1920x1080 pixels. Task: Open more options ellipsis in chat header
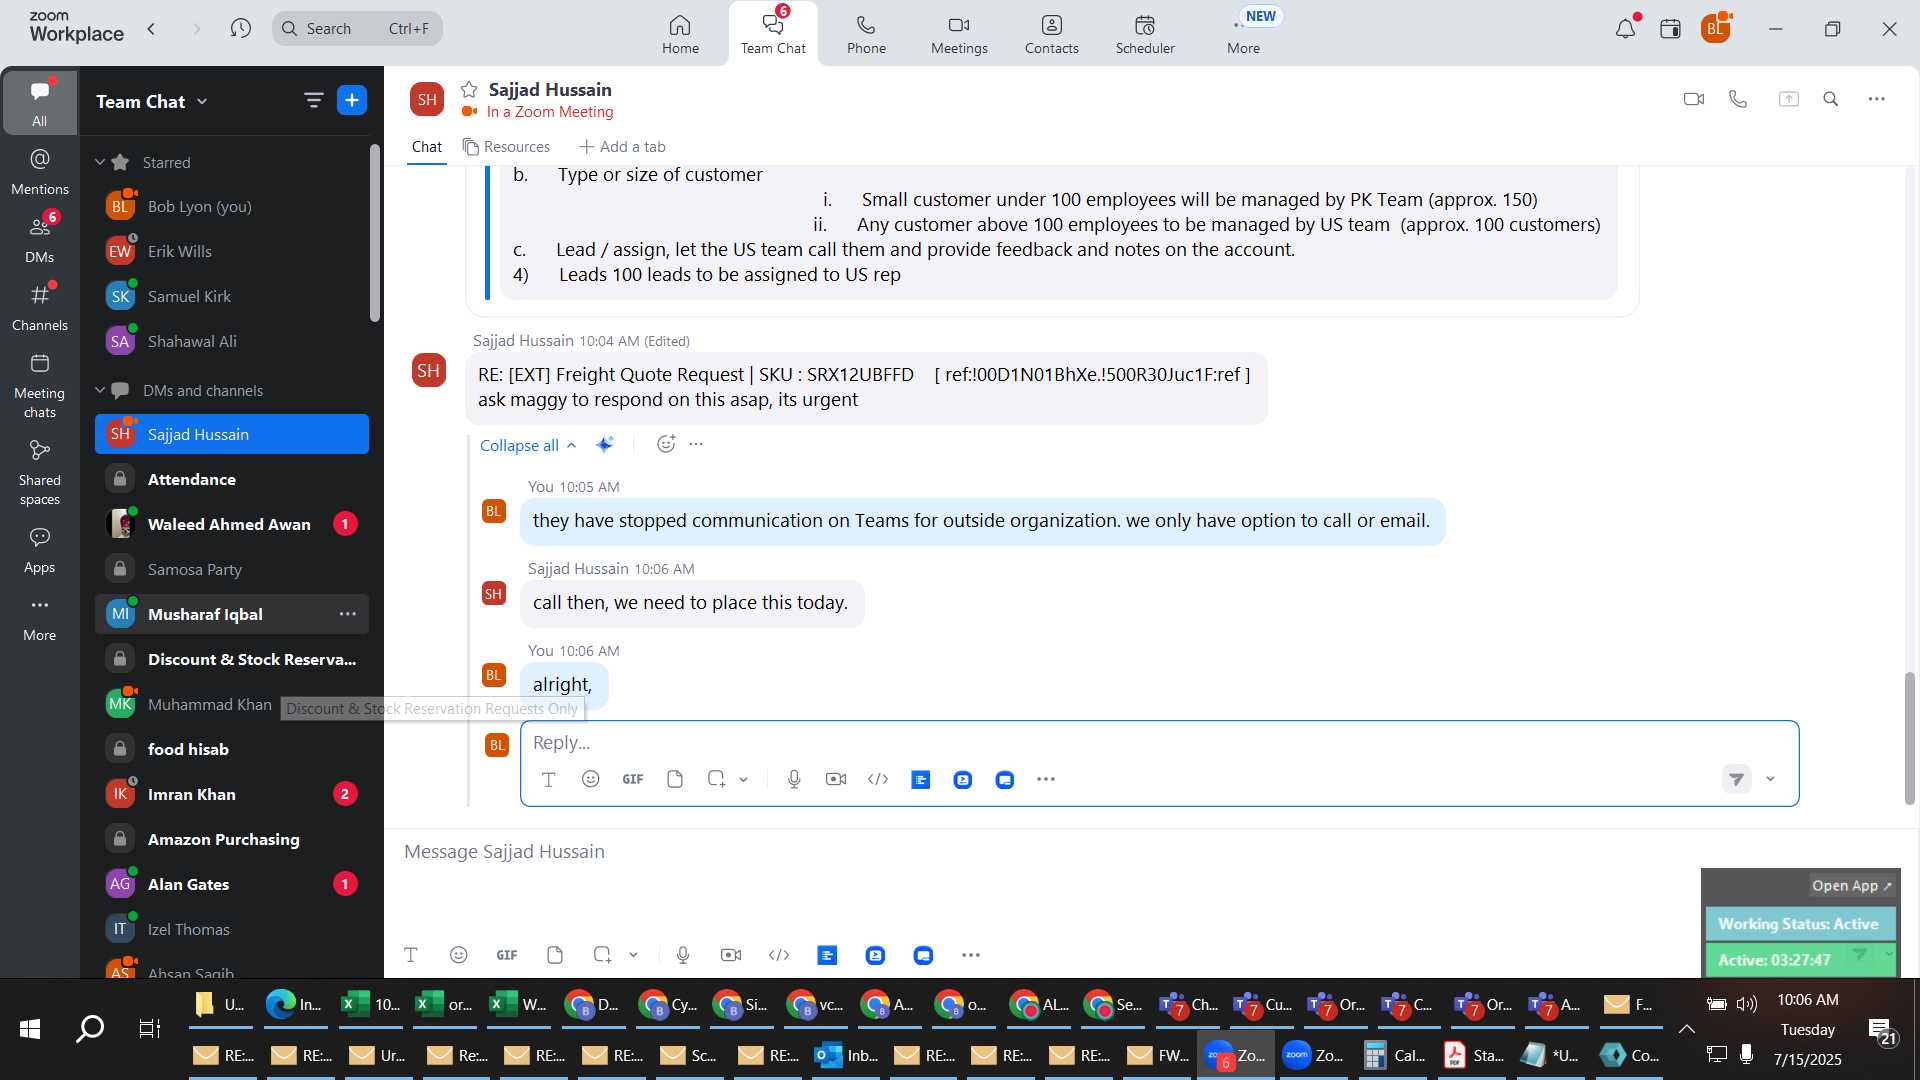(x=1877, y=99)
